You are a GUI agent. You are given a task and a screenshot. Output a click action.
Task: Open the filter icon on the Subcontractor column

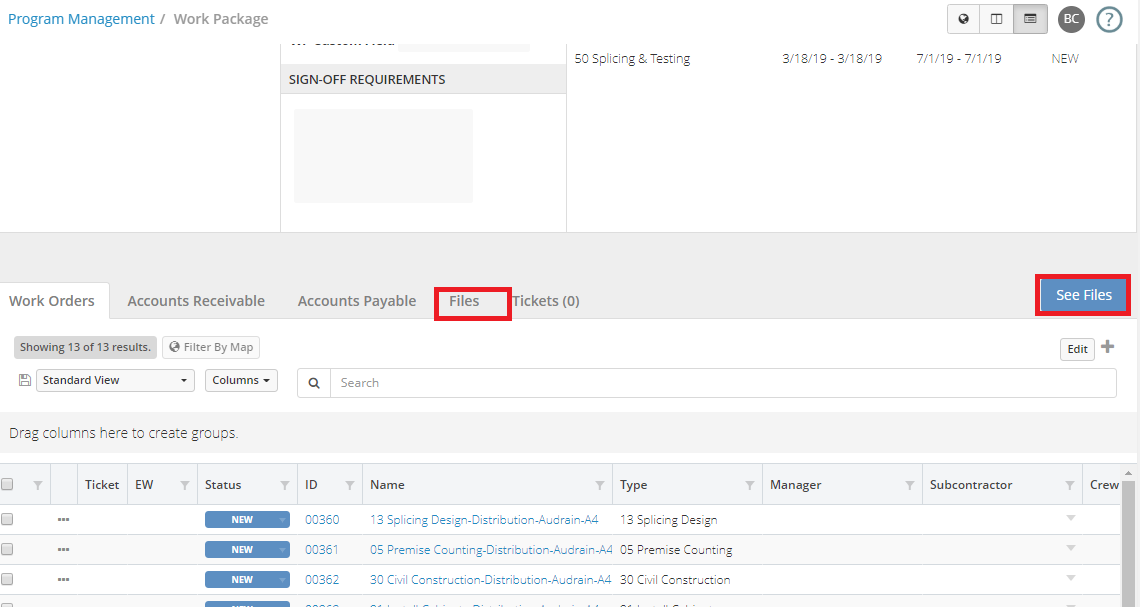1069,485
